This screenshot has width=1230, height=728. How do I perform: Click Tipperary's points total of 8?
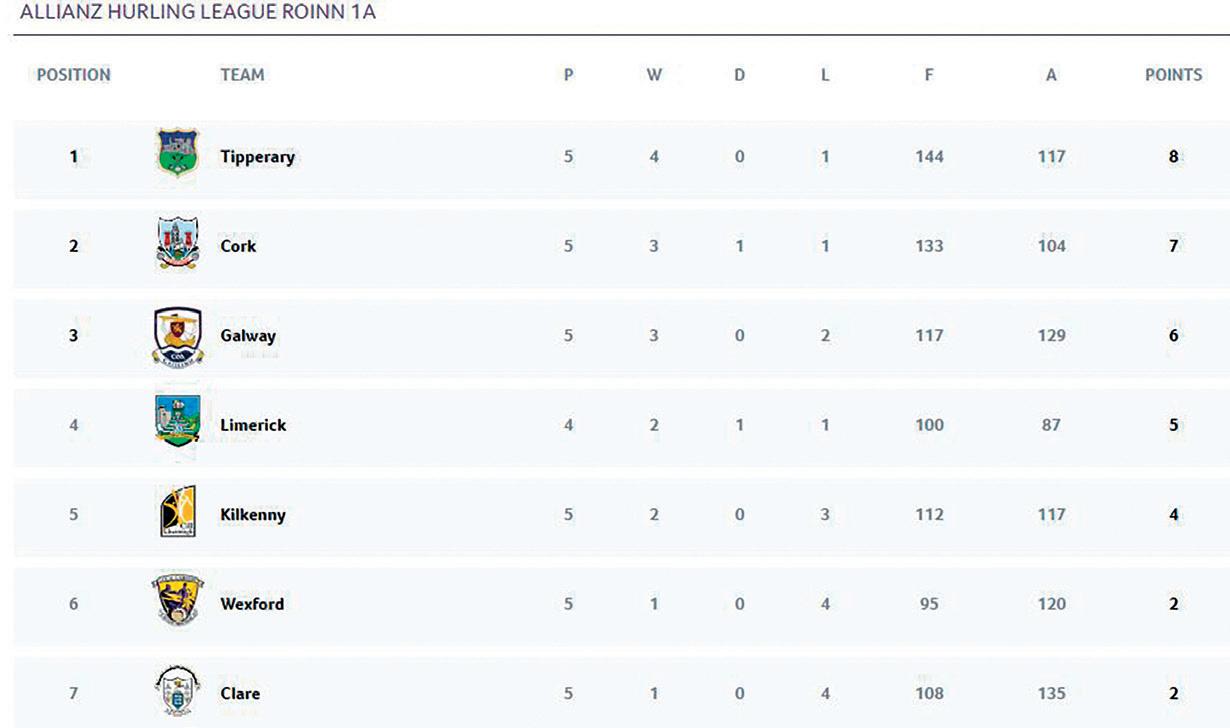tap(1173, 157)
